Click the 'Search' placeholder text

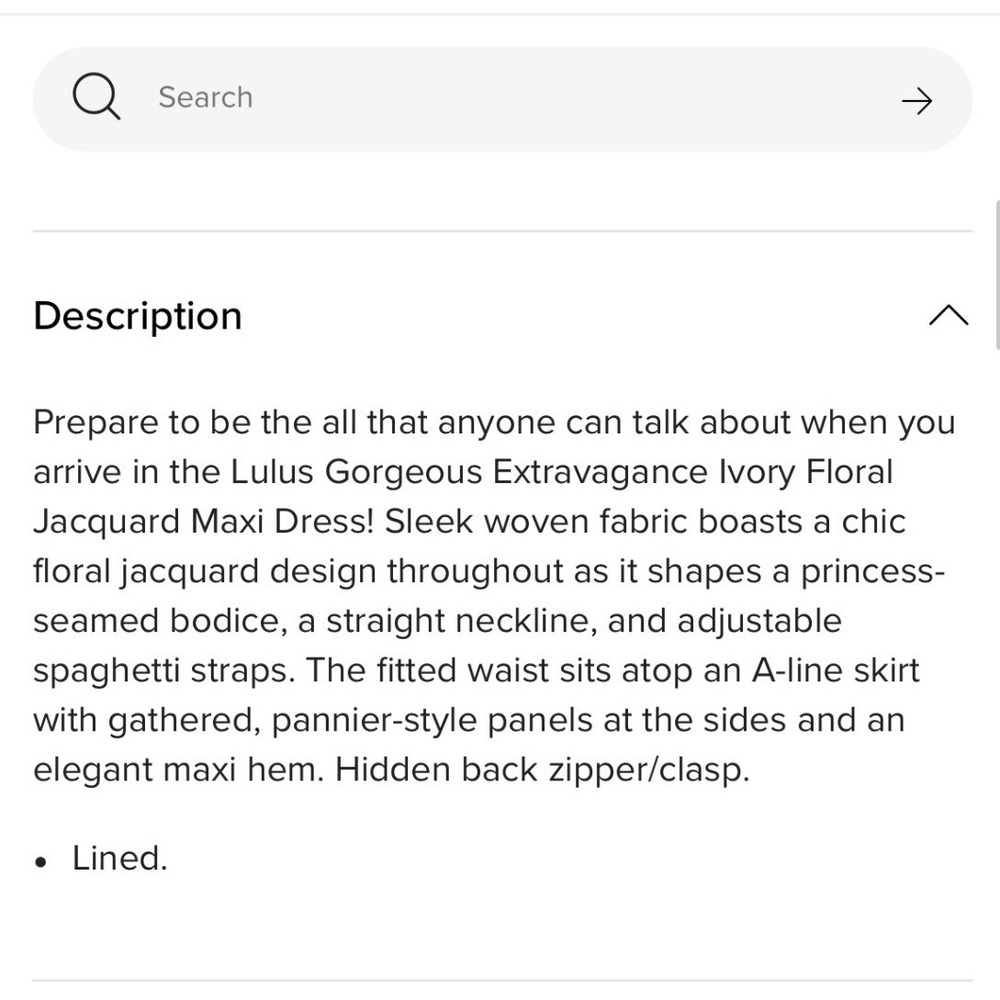205,98
